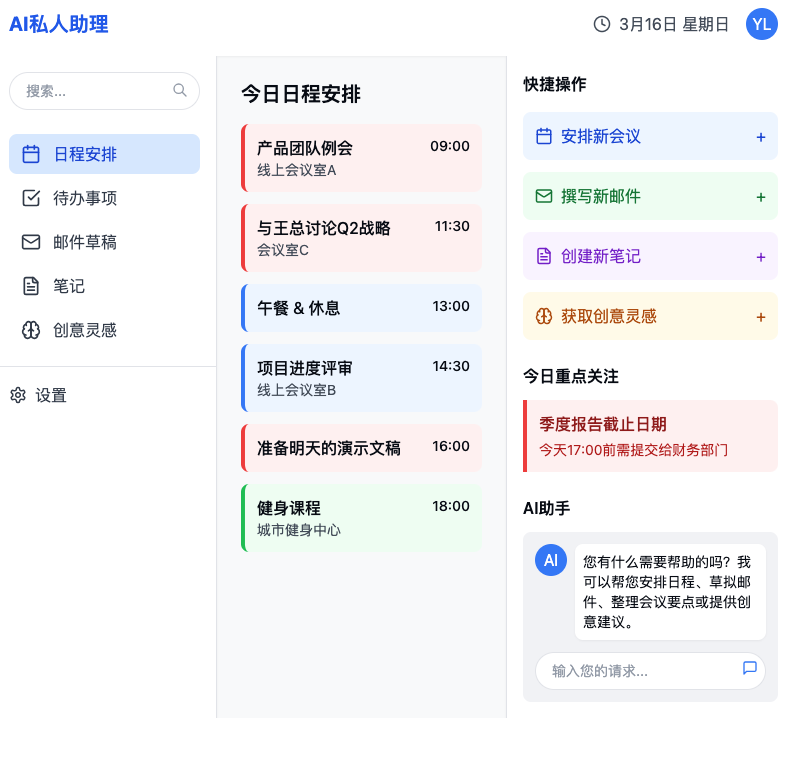Click 今天17:00前需提交给财务部门 text
The image size is (788, 758).
pos(633,450)
